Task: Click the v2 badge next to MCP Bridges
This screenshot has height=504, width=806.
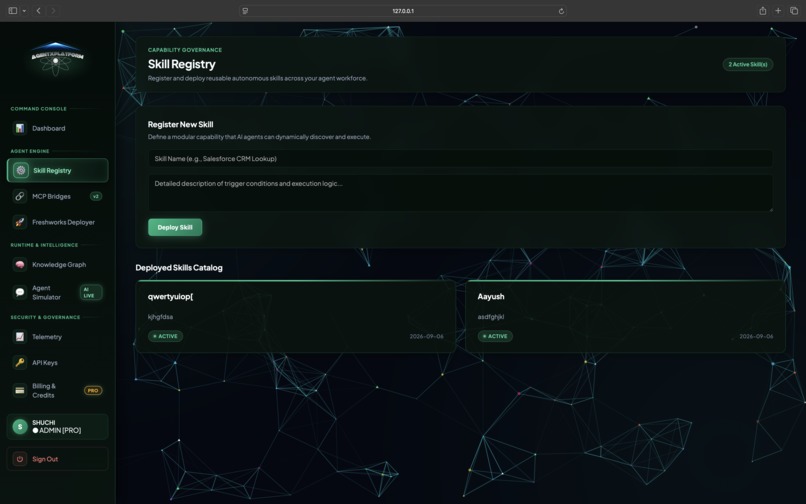Action: pyautogui.click(x=96, y=196)
